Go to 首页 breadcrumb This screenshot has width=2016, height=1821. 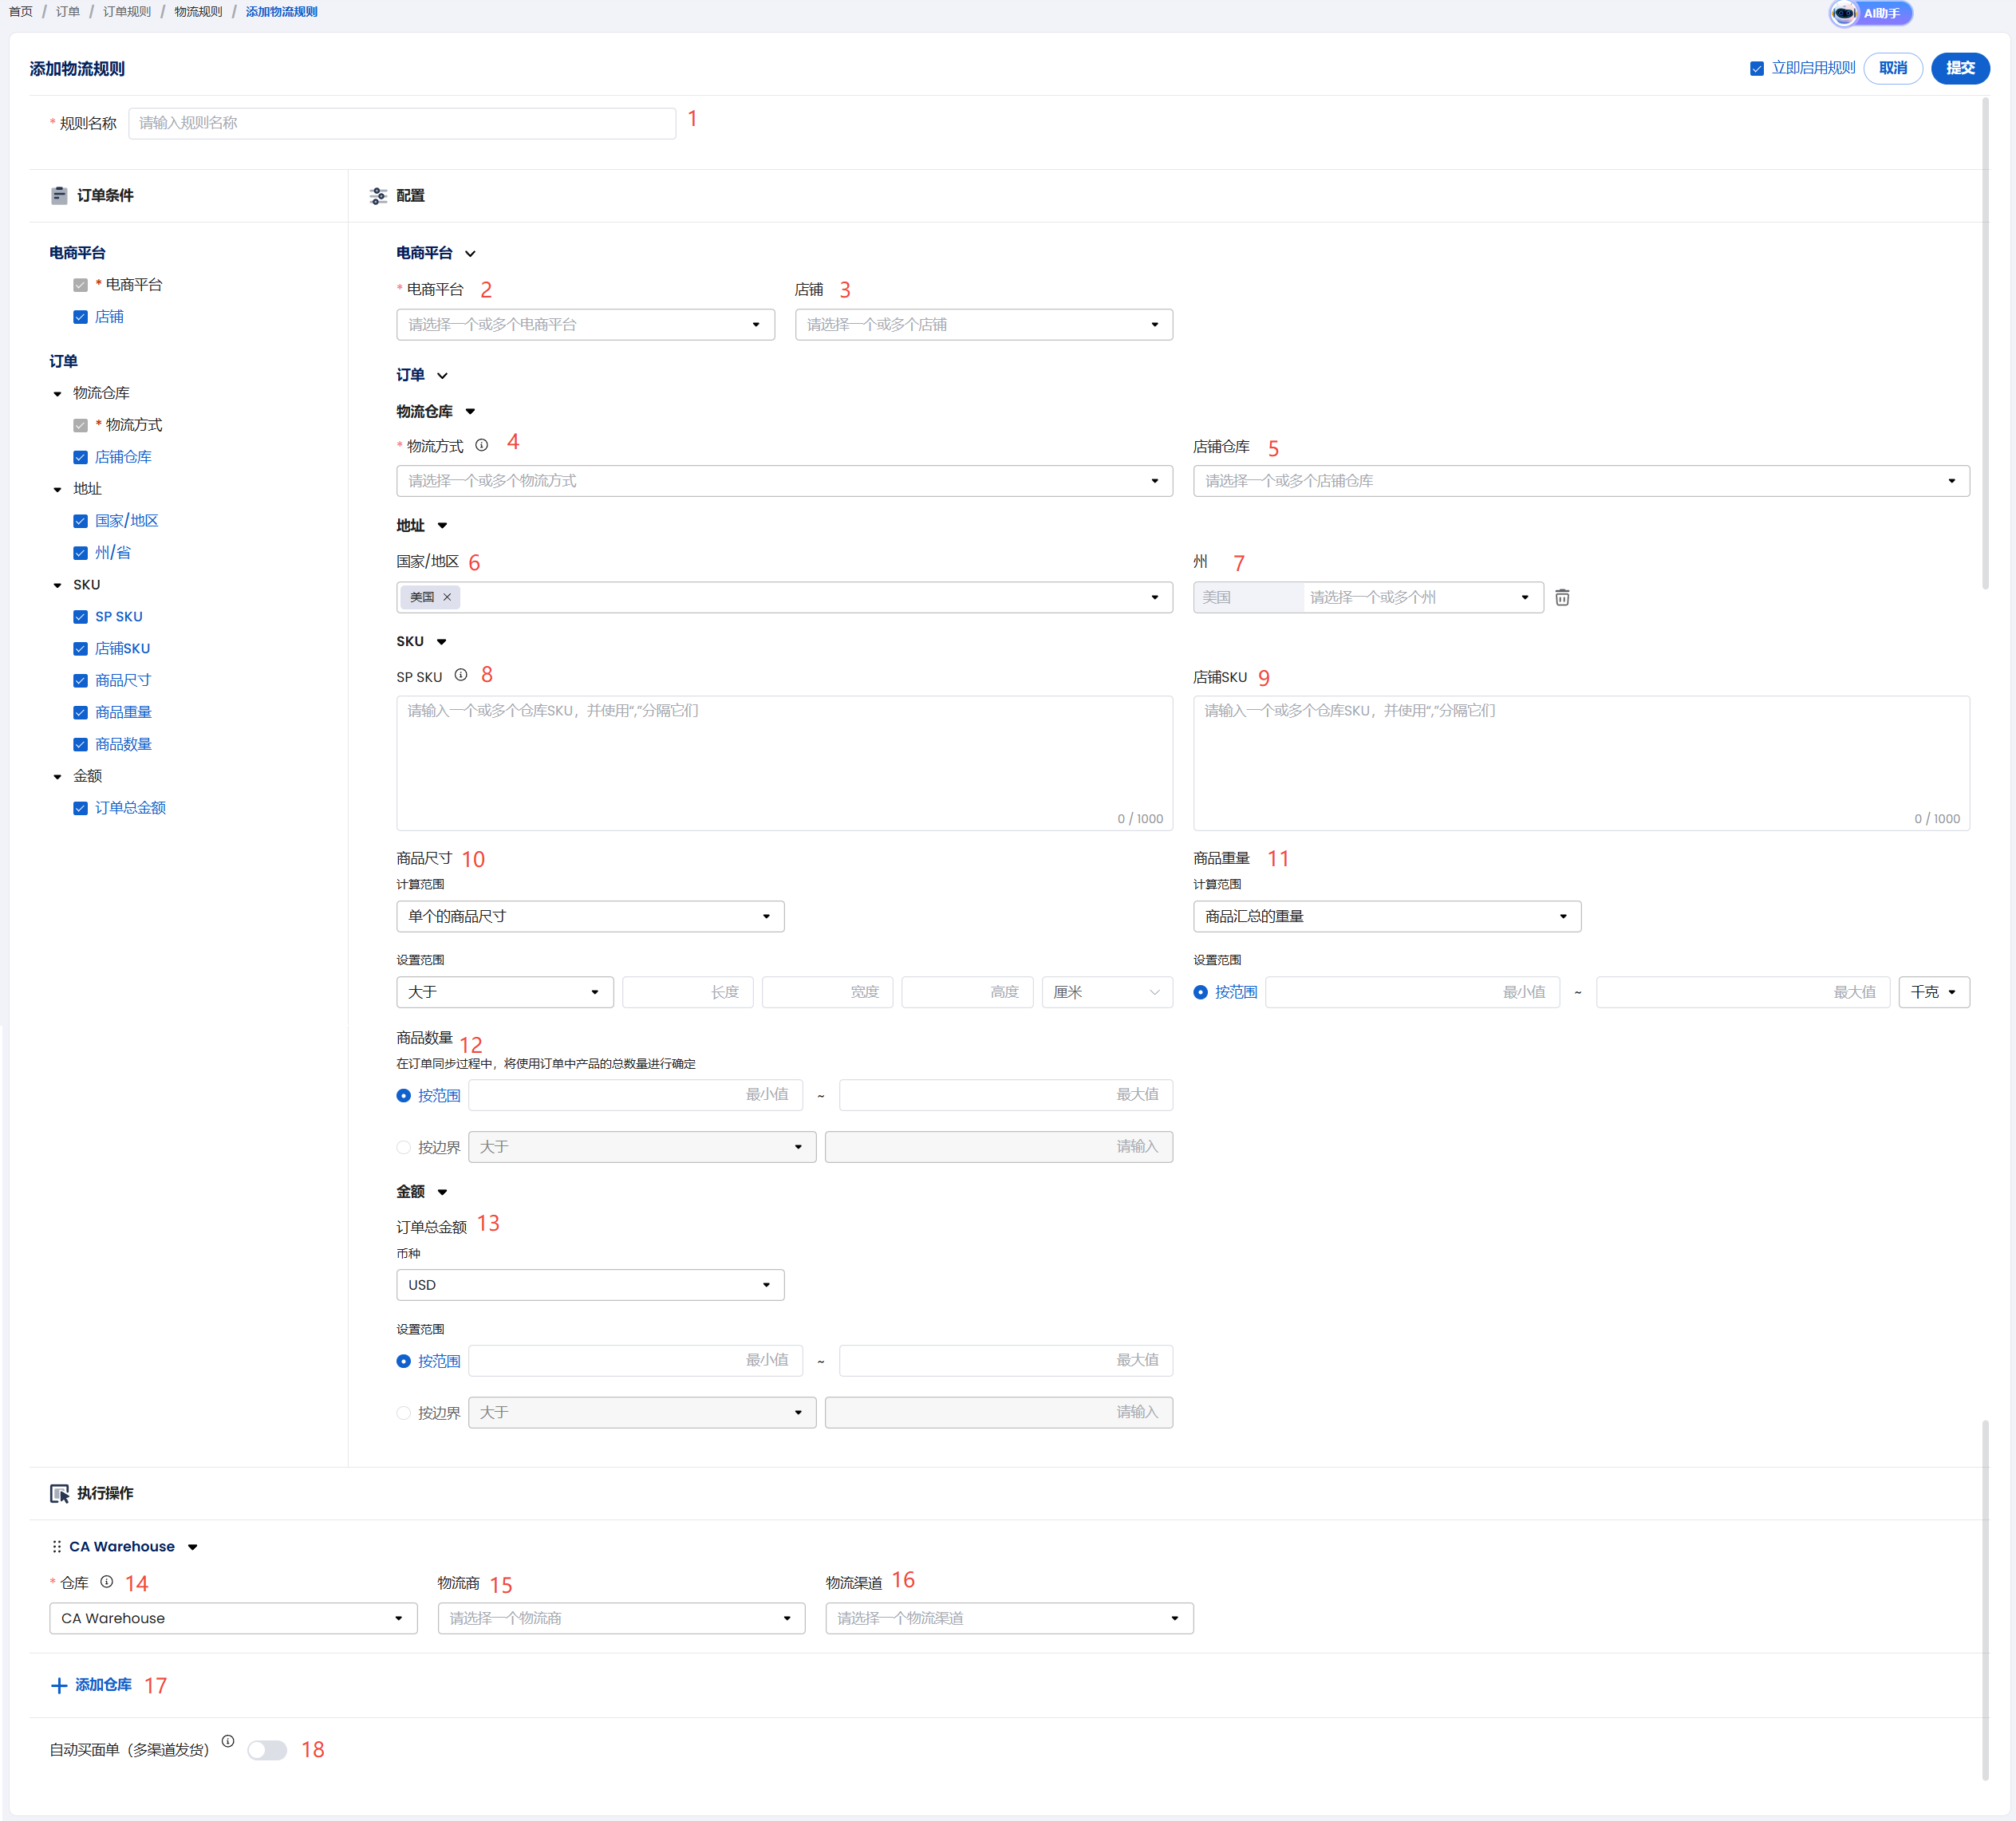point(21,12)
